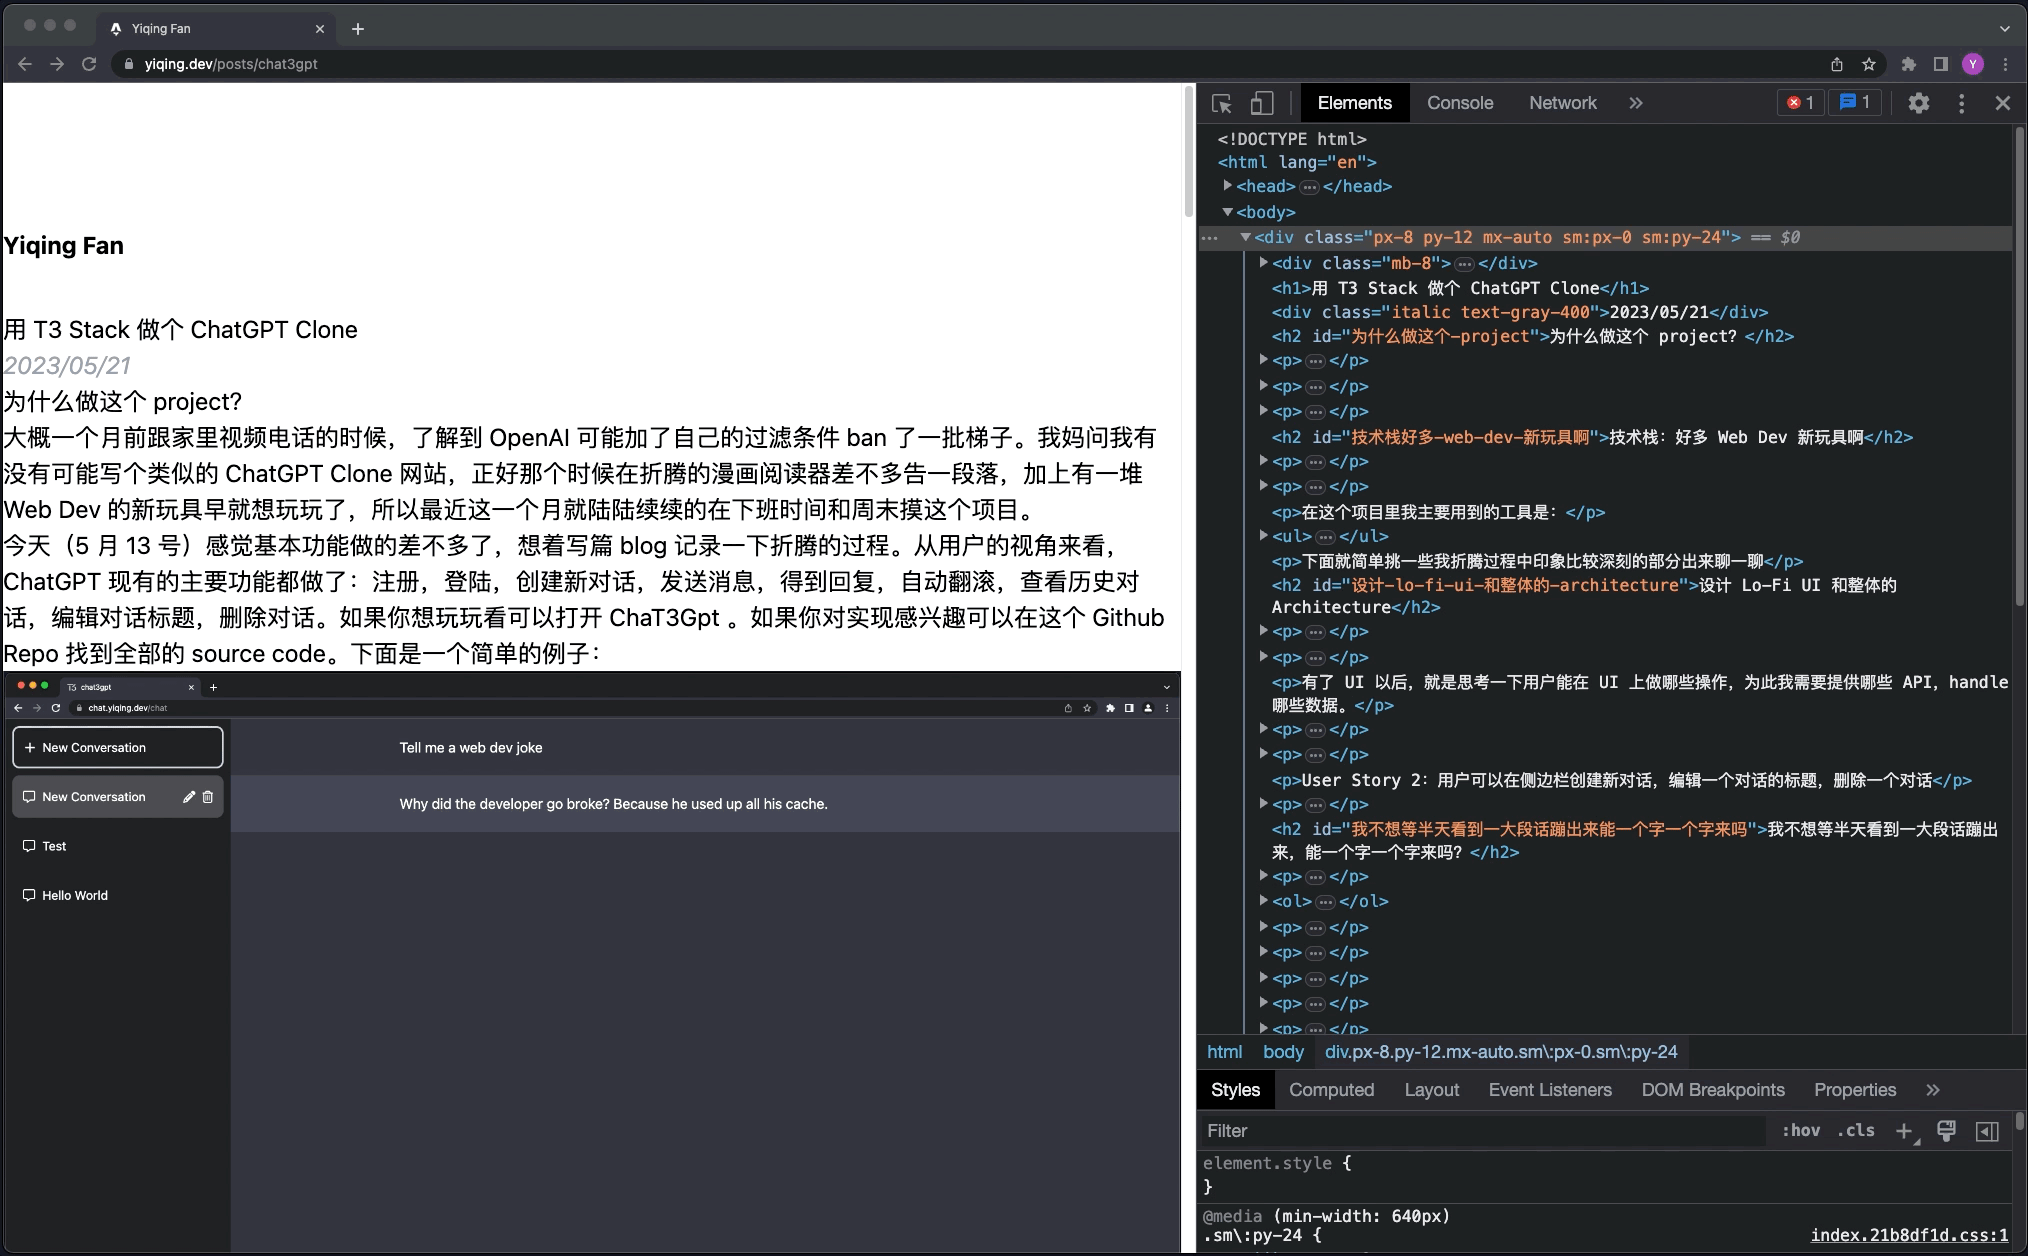Select the h2 技术栈好多-web-dev-新玩具啊 line

pos(1592,437)
